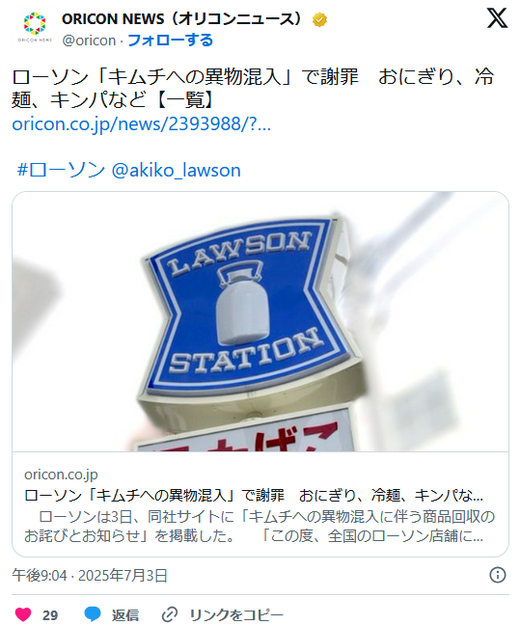Open the #ローソン hashtag

61,170
